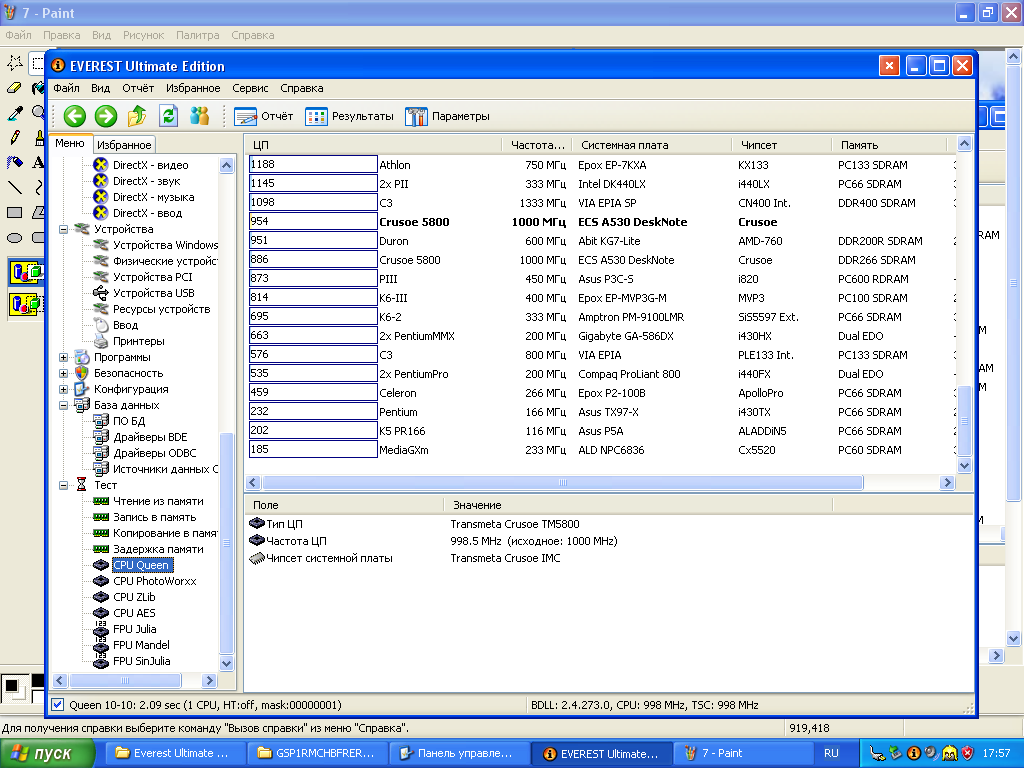Select Драйверы BDE item

[x=150, y=437]
